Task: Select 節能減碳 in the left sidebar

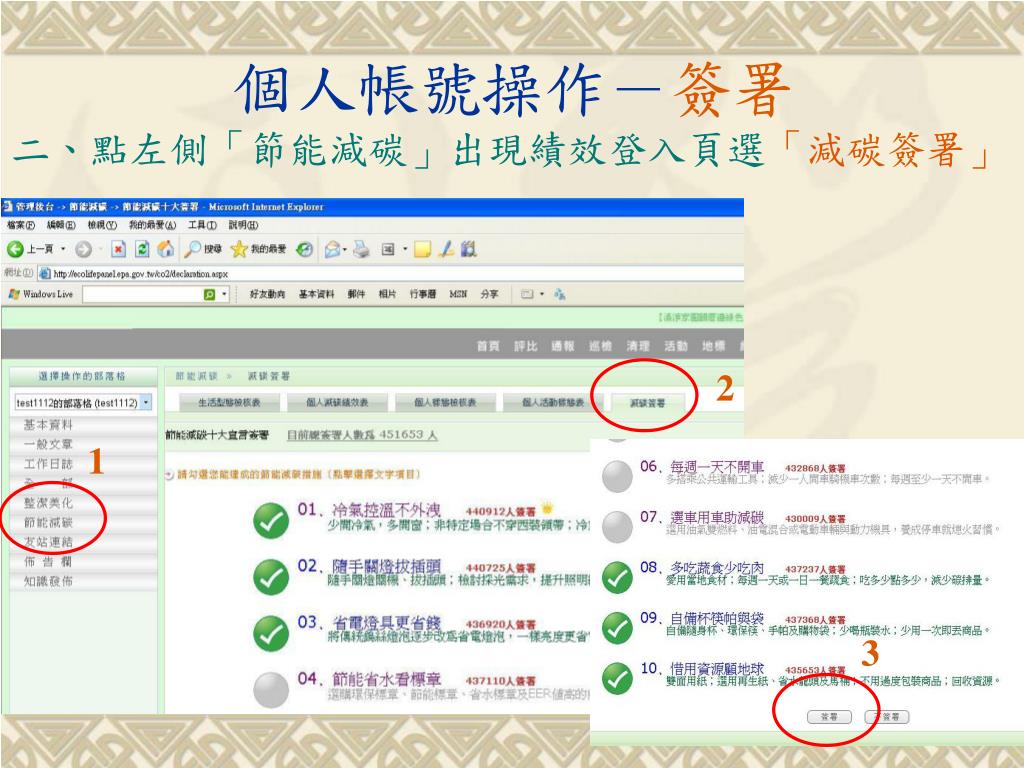Action: pyautogui.click(x=48, y=522)
